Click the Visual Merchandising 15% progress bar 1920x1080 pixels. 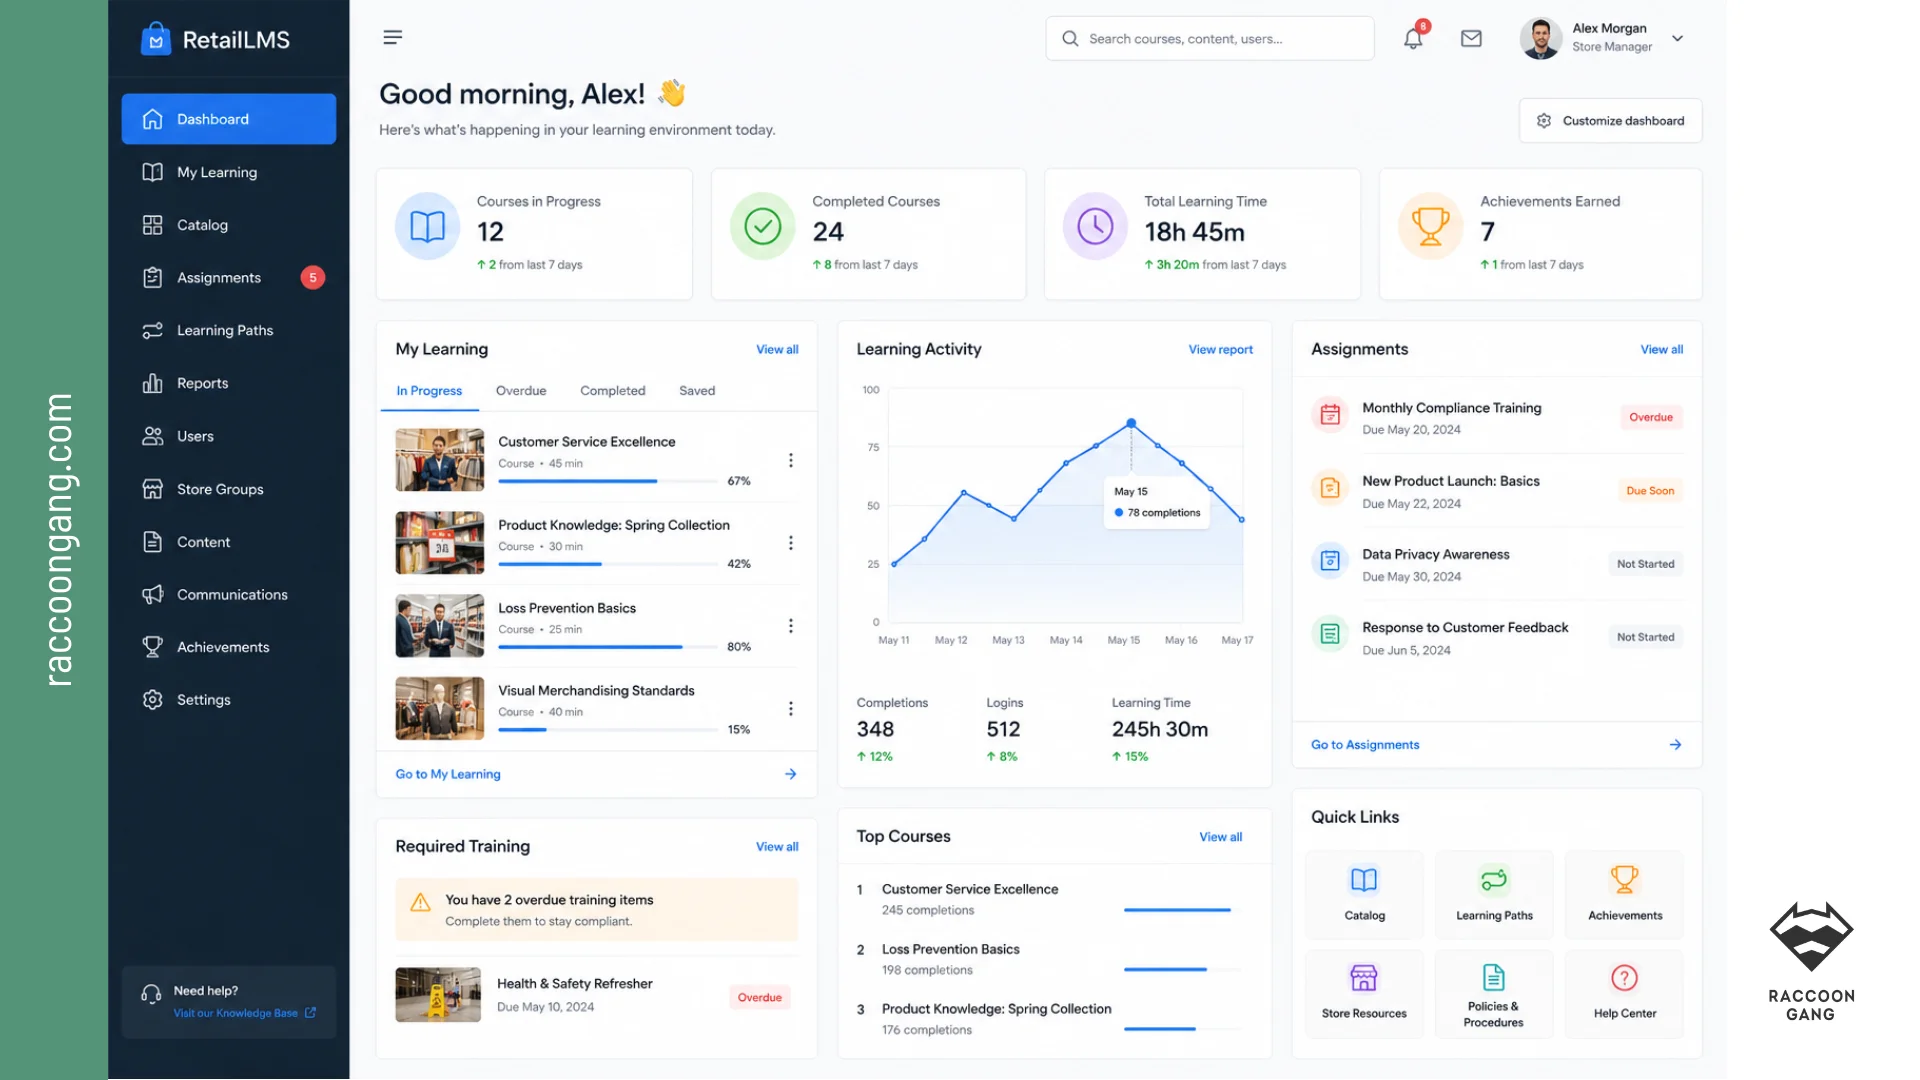[609, 731]
